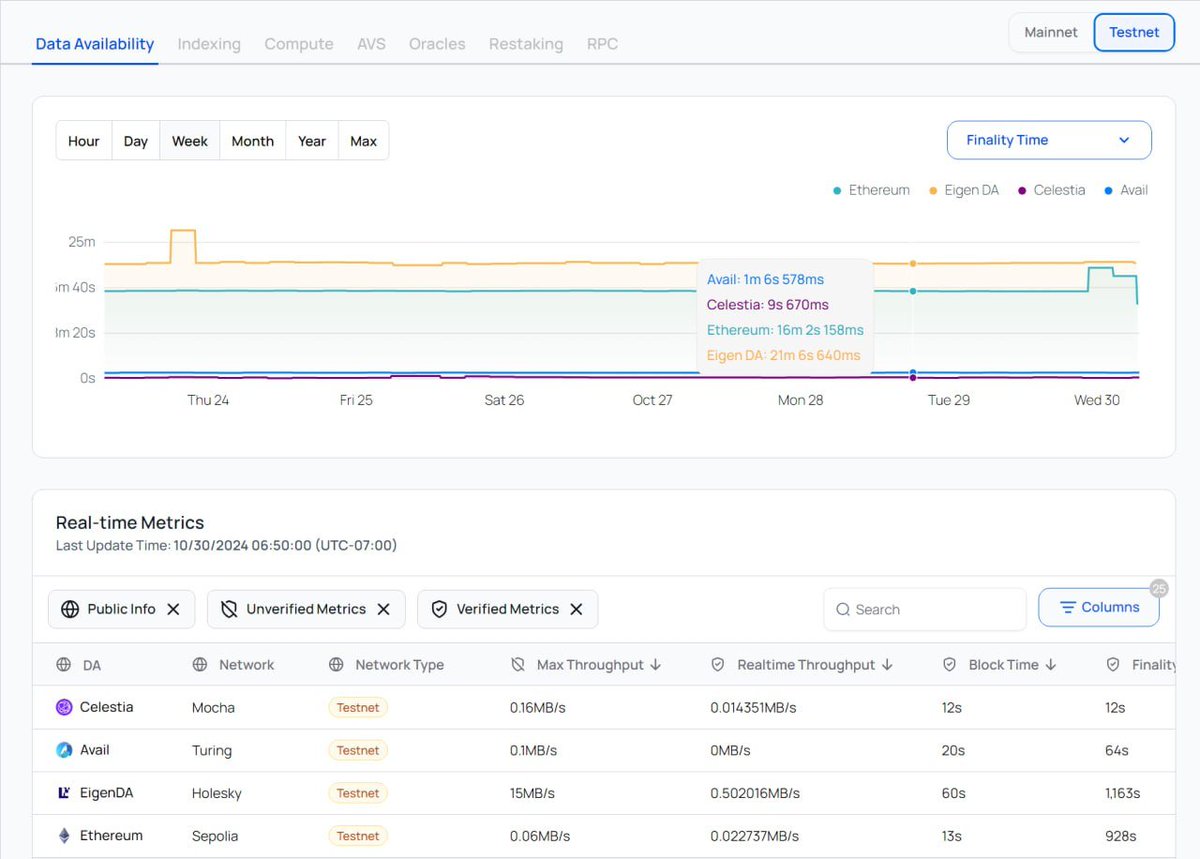Click the Tue 29 axis label
The height and width of the screenshot is (859, 1200).
click(x=949, y=400)
